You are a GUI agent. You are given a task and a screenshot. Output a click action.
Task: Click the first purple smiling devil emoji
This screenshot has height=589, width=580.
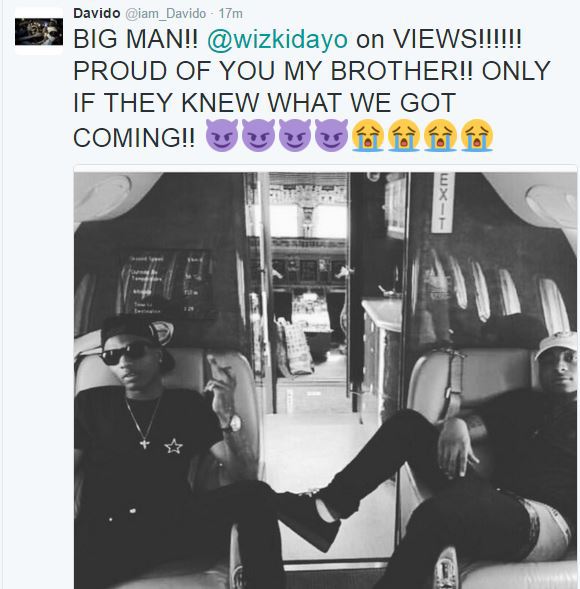point(222,135)
